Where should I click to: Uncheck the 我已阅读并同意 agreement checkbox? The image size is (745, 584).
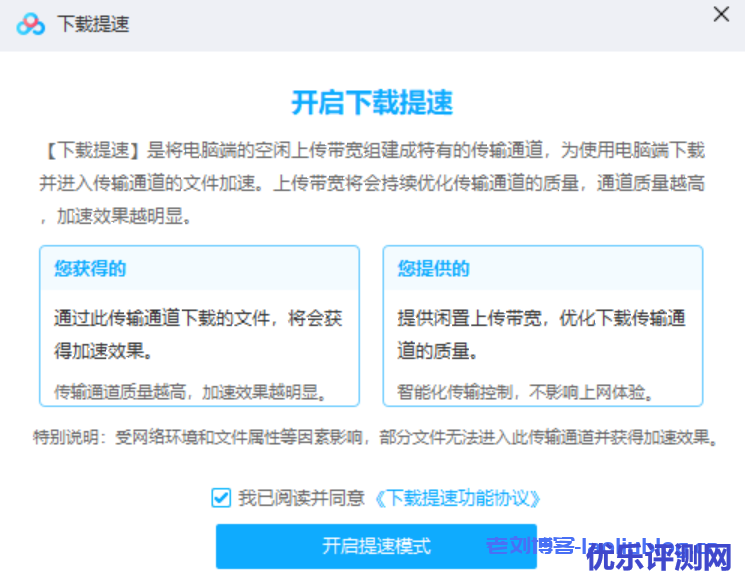click(221, 498)
